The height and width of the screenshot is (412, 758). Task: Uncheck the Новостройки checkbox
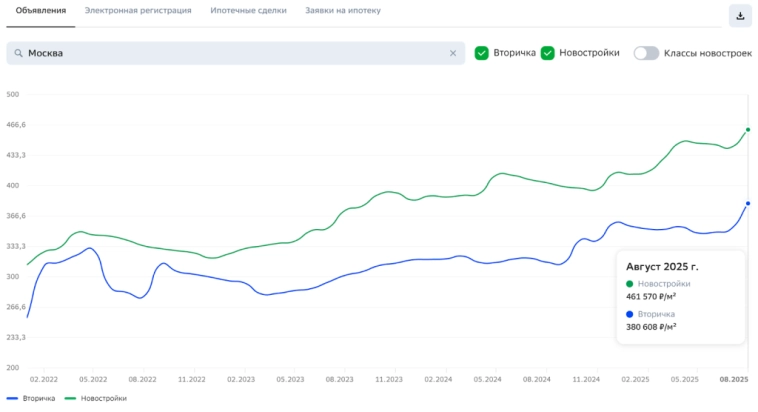(548, 53)
